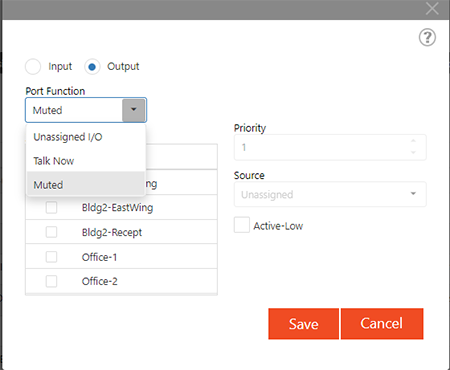
Task: Click the Save button
Action: point(303,324)
